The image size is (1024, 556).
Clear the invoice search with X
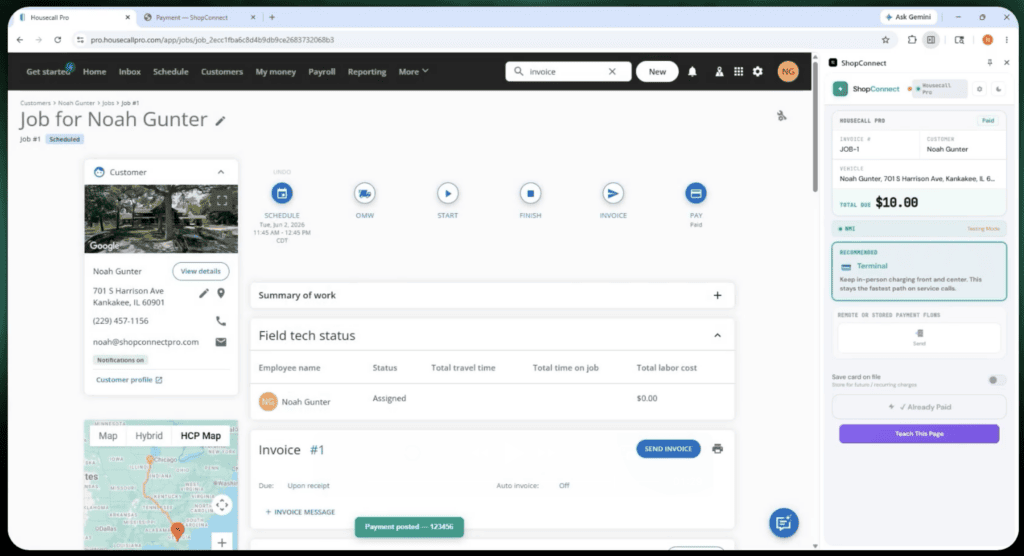pos(612,72)
